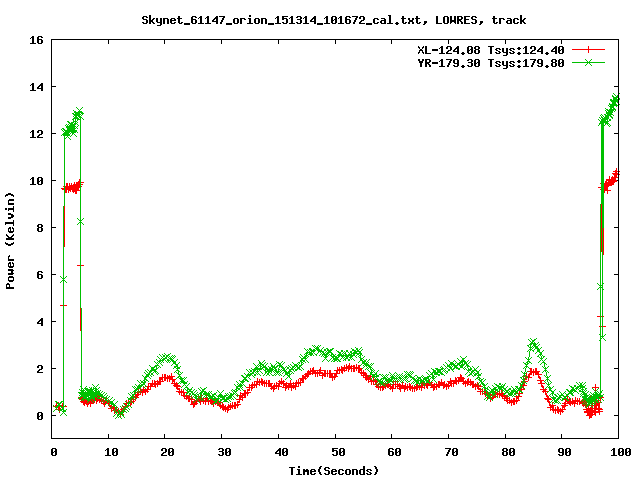Image resolution: width=640 pixels, height=480 pixels.
Task: Select the YR-179.30 Tsys legend label
Action: [490, 62]
